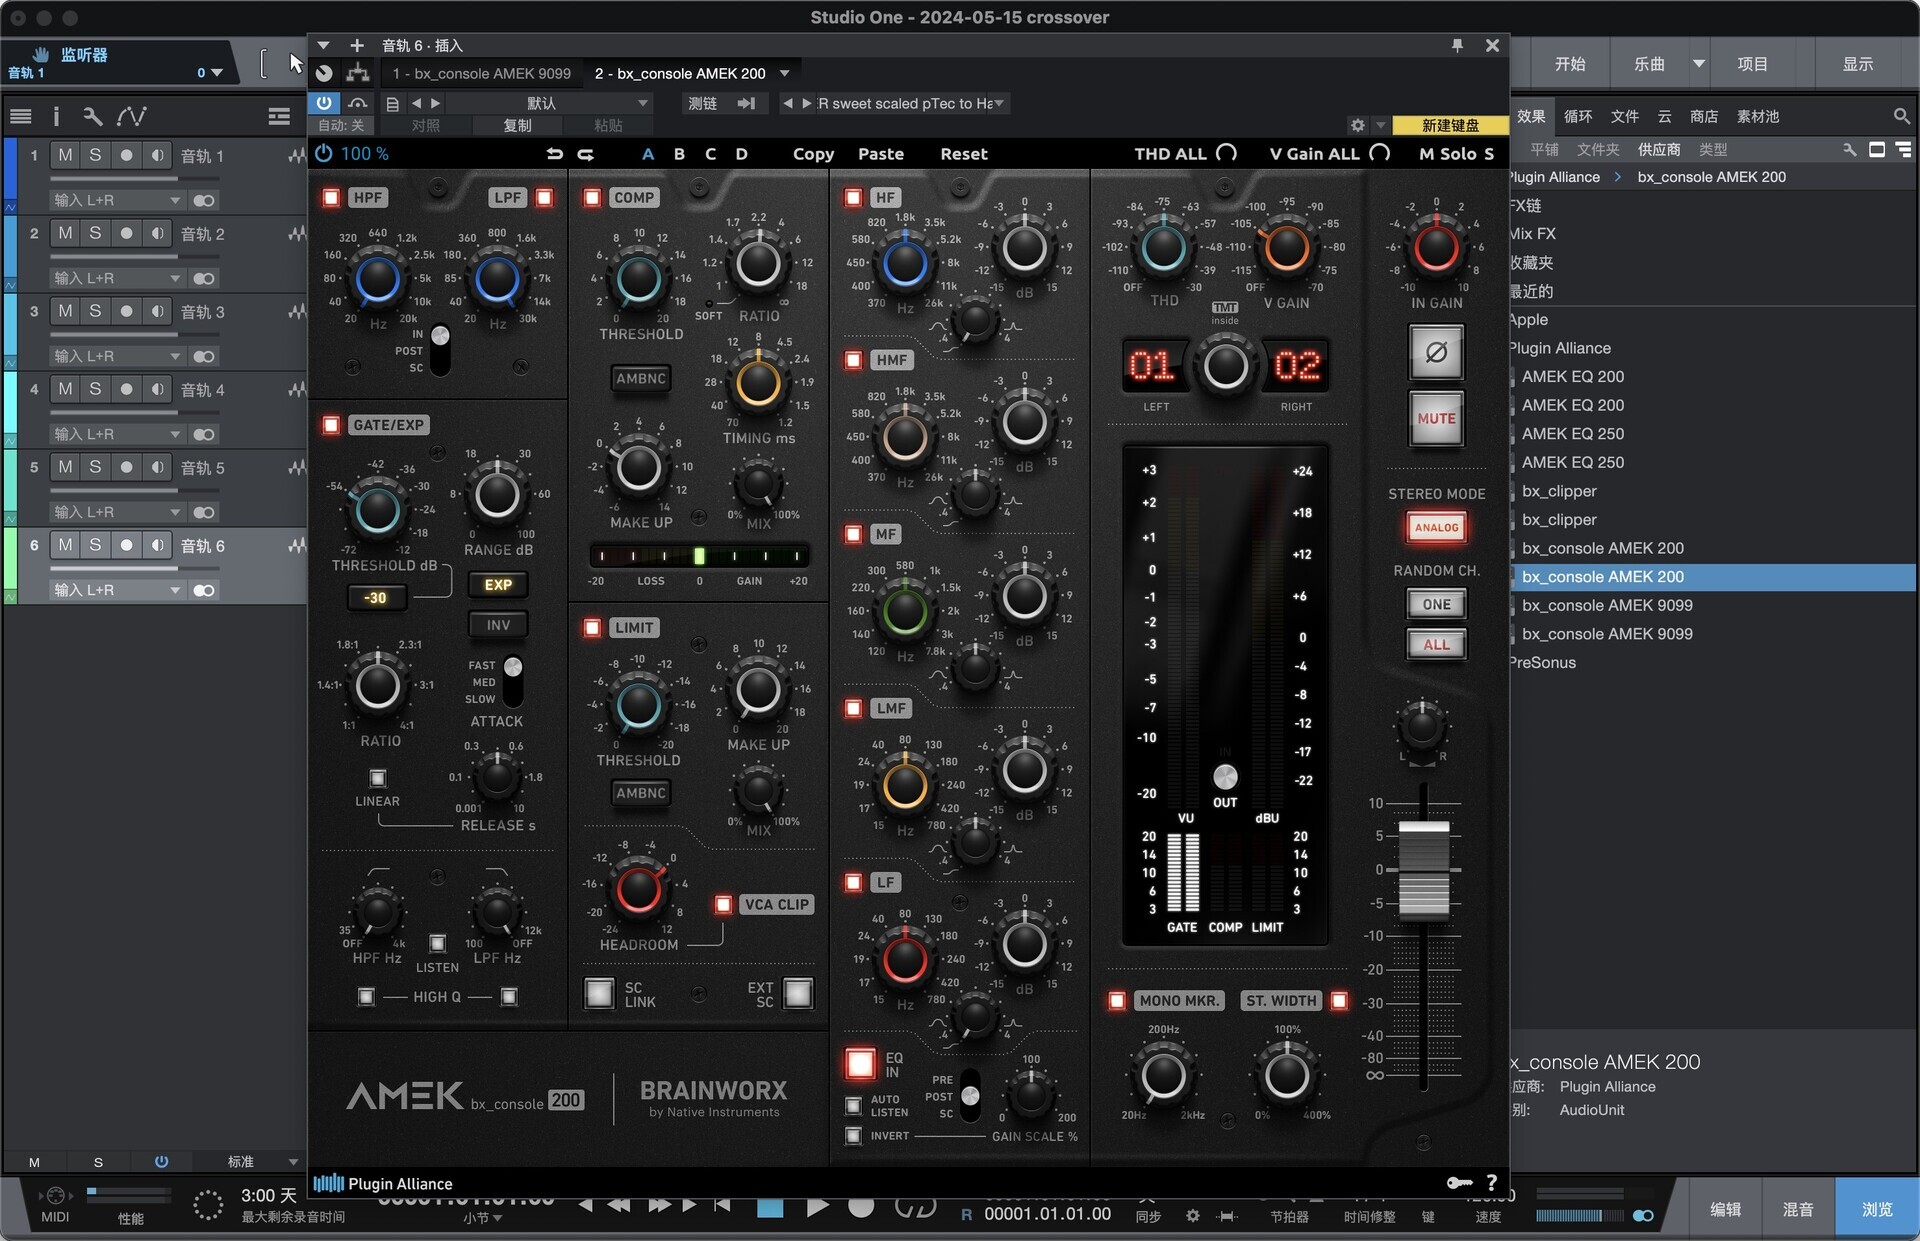The image size is (1920, 1241).
Task: Open the dropdown arrow beside settings gear
Action: pyautogui.click(x=1381, y=125)
